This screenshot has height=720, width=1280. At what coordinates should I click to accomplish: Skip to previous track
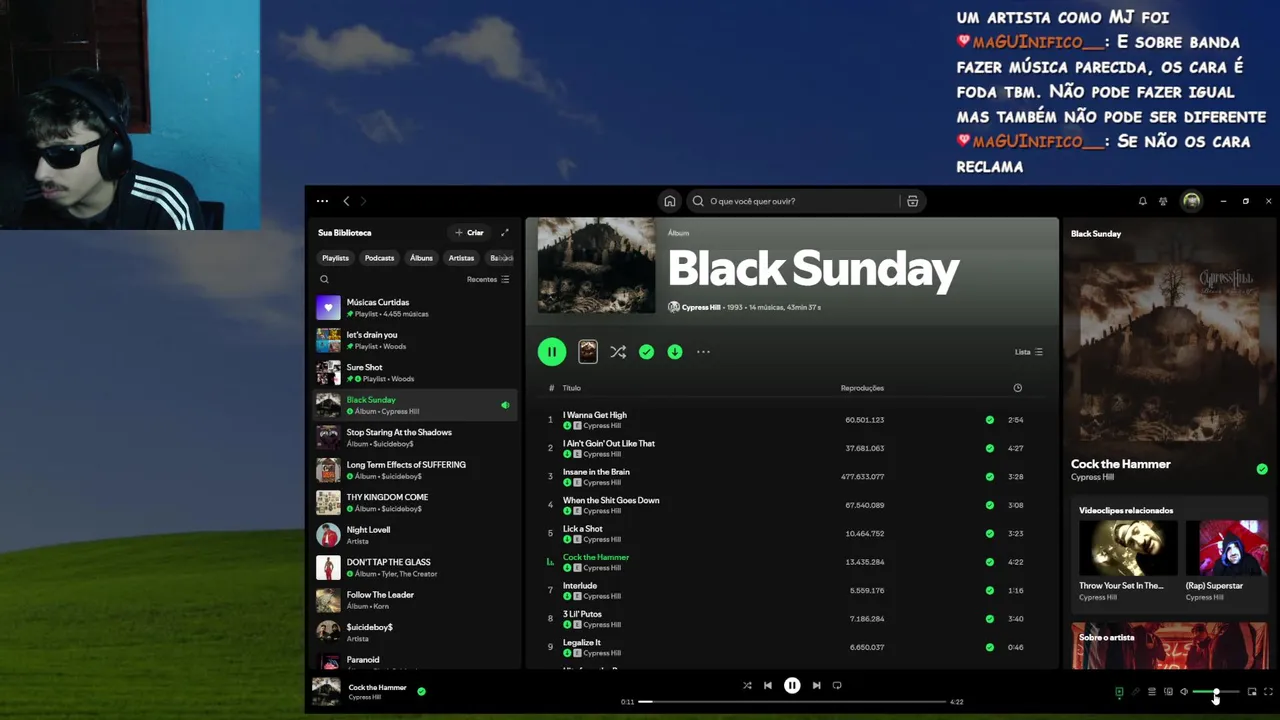coord(768,685)
